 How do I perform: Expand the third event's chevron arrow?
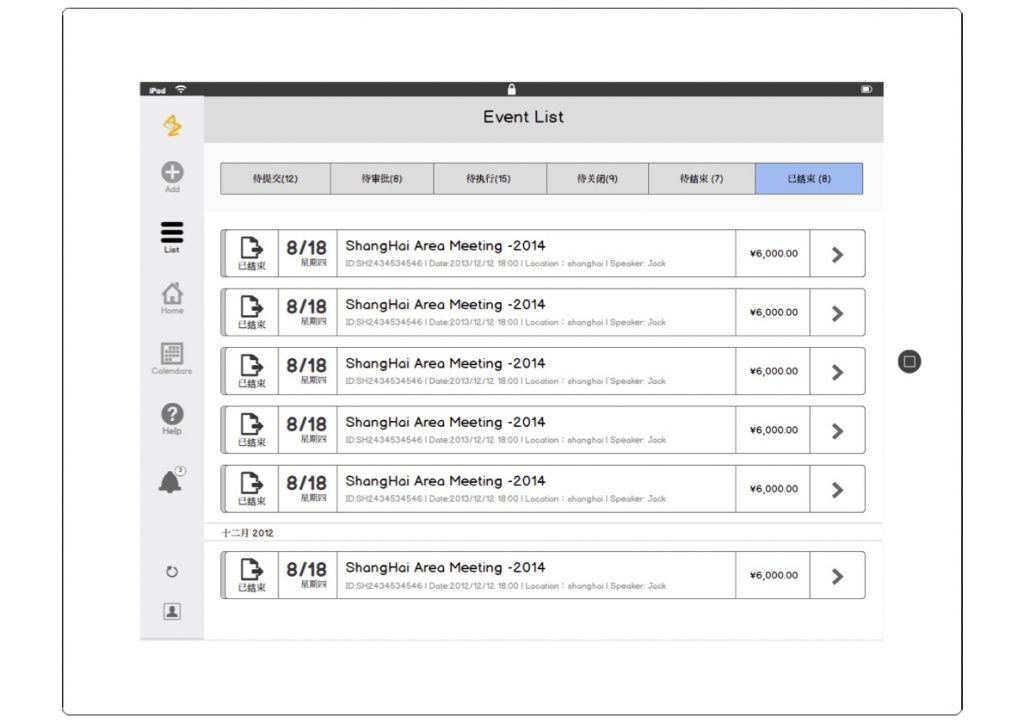(837, 372)
